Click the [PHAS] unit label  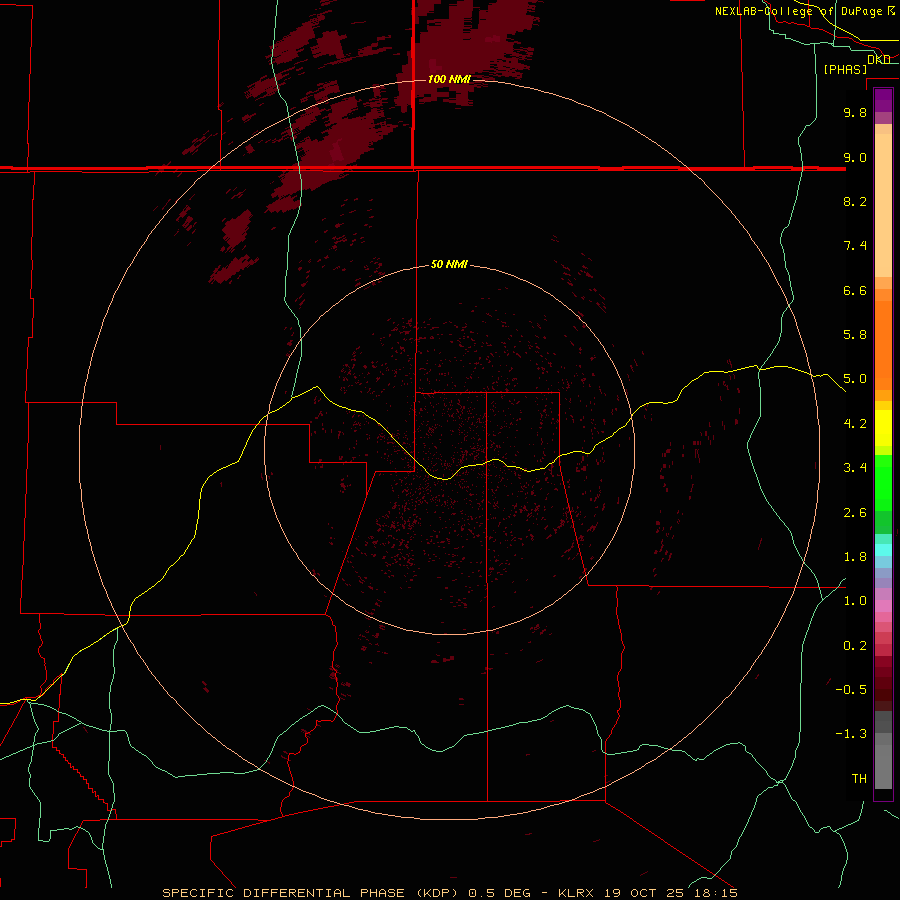(x=845, y=70)
